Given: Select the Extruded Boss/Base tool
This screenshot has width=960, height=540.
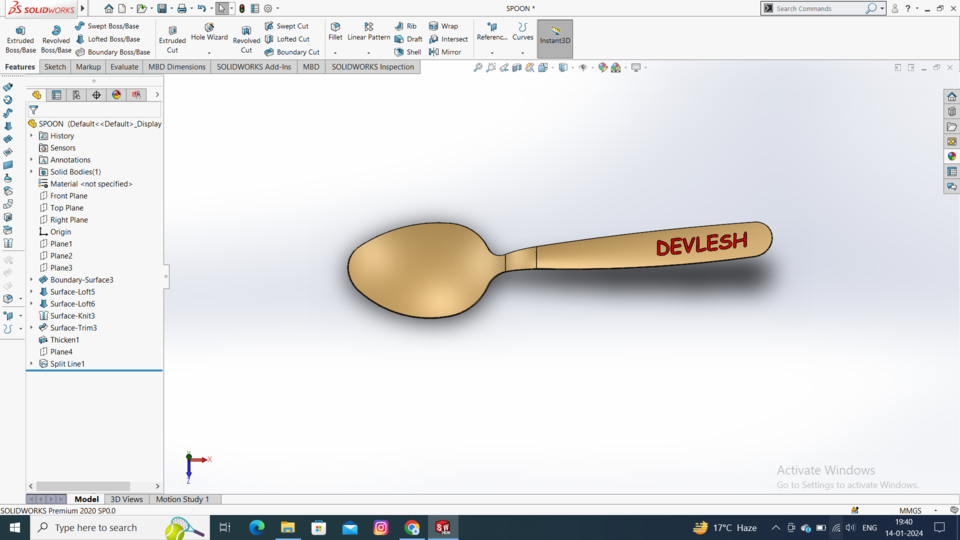Looking at the screenshot, I should [20, 40].
